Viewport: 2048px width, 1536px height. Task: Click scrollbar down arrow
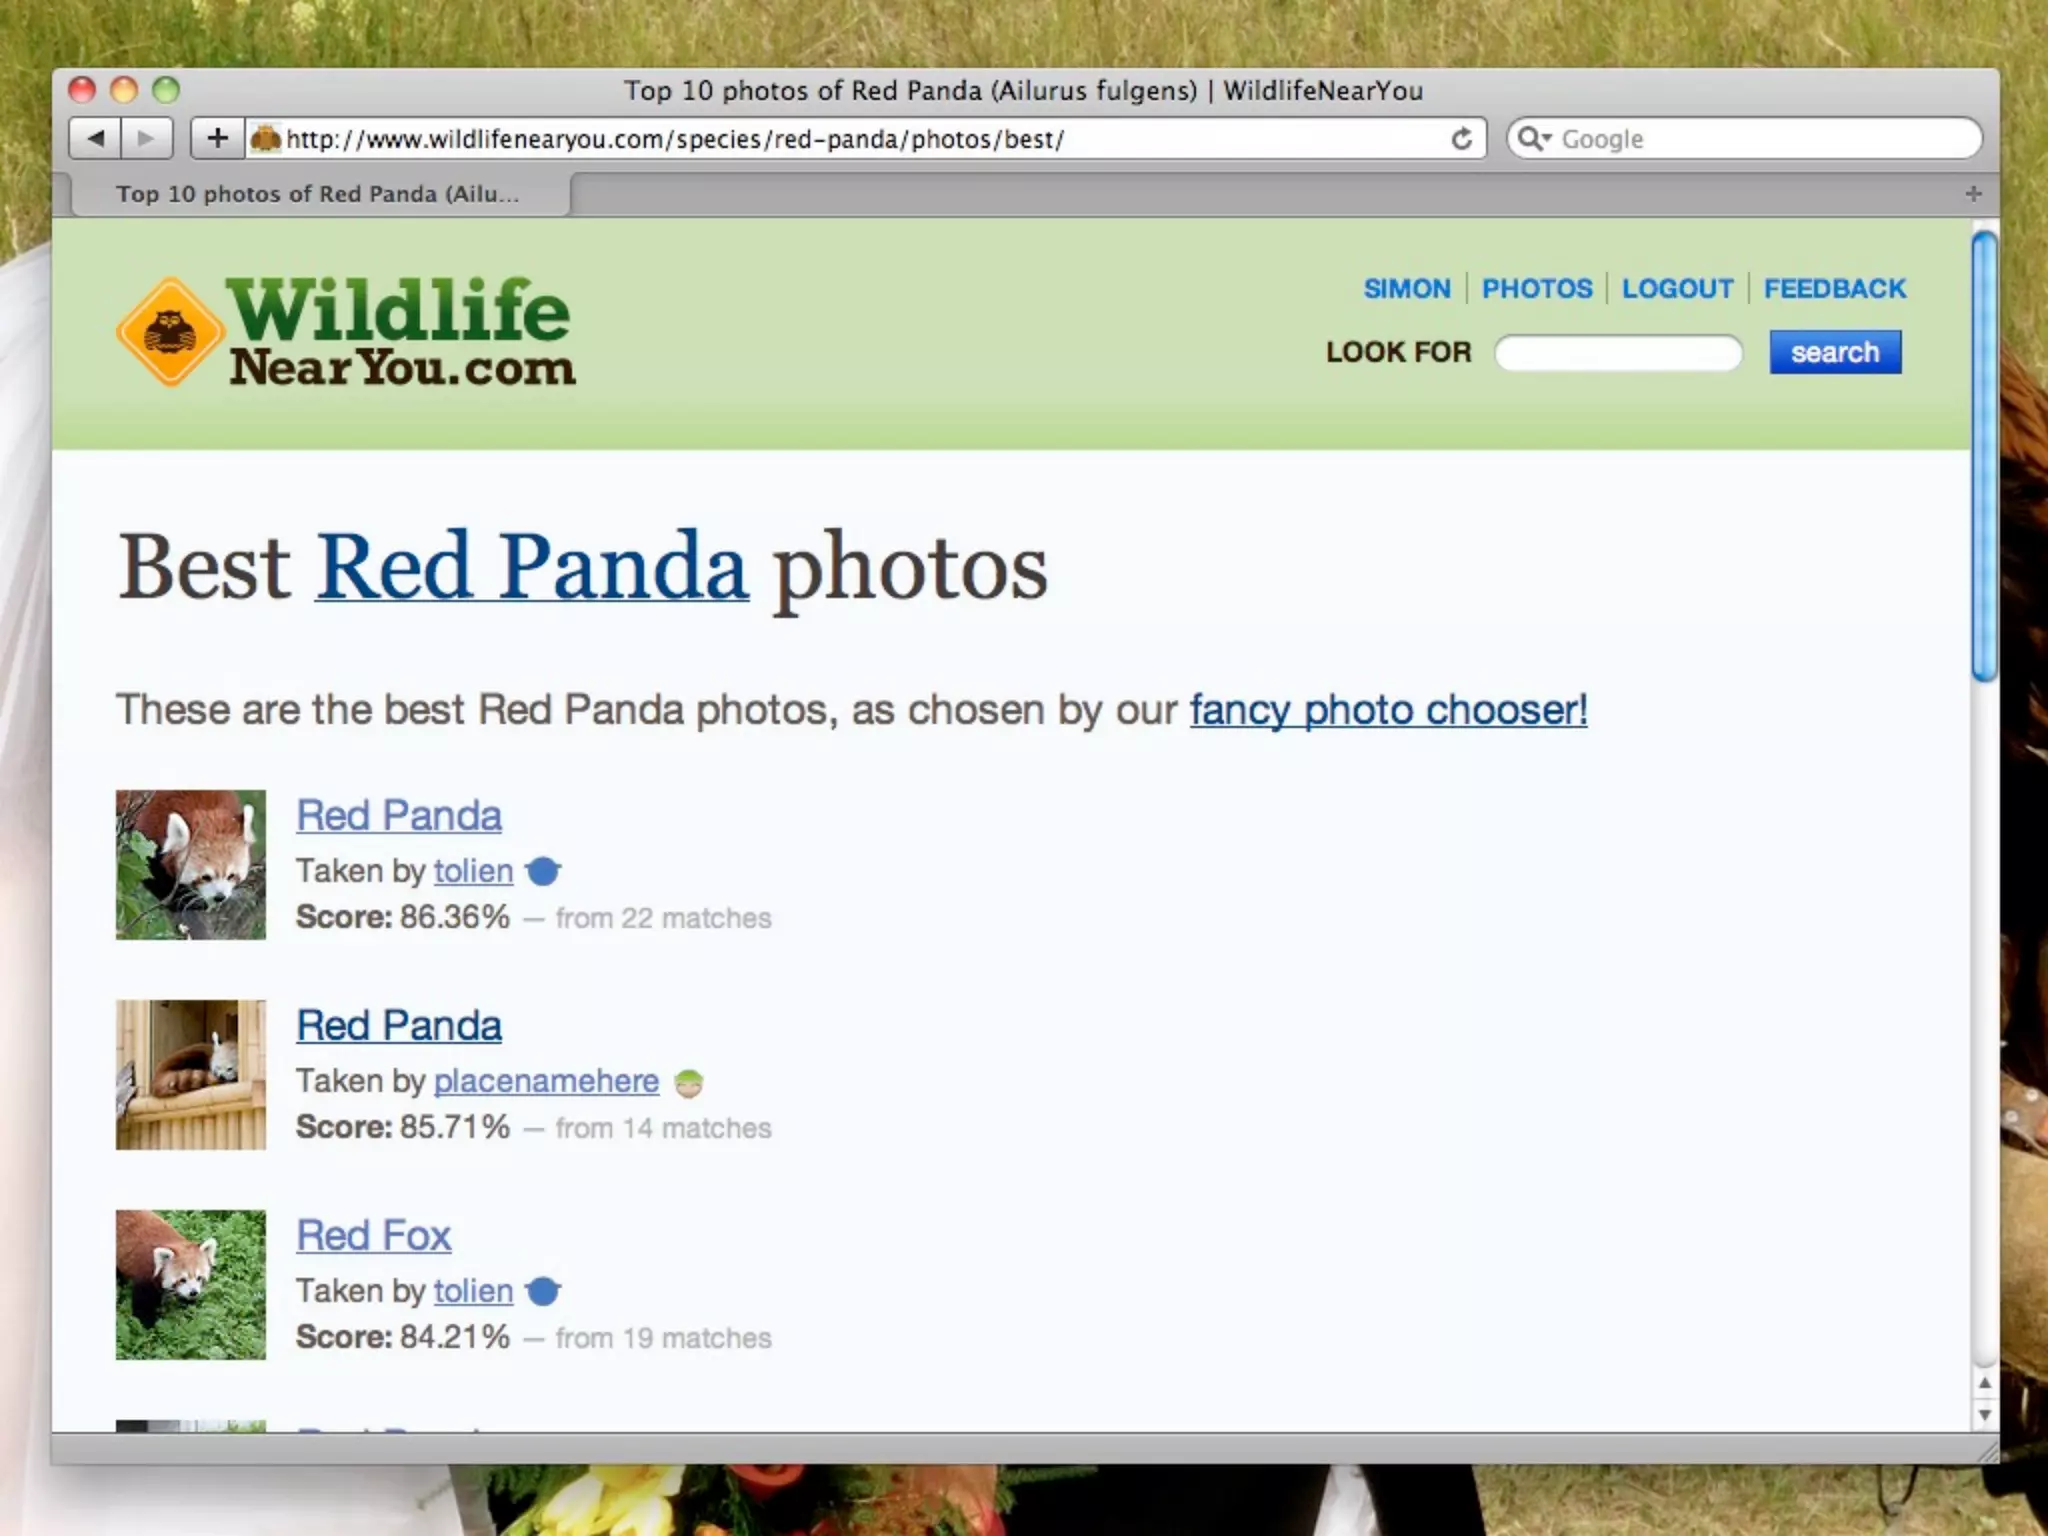click(x=1984, y=1414)
